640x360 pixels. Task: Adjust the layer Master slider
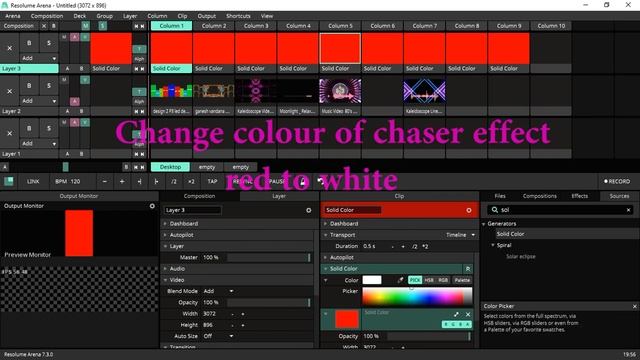269,258
